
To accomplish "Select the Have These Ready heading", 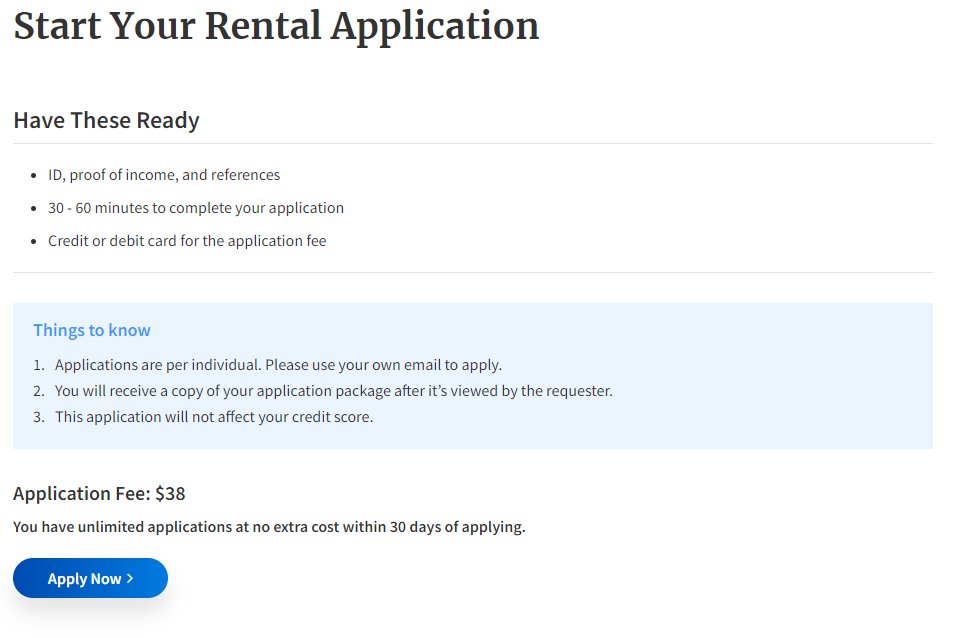I will pyautogui.click(x=106, y=120).
